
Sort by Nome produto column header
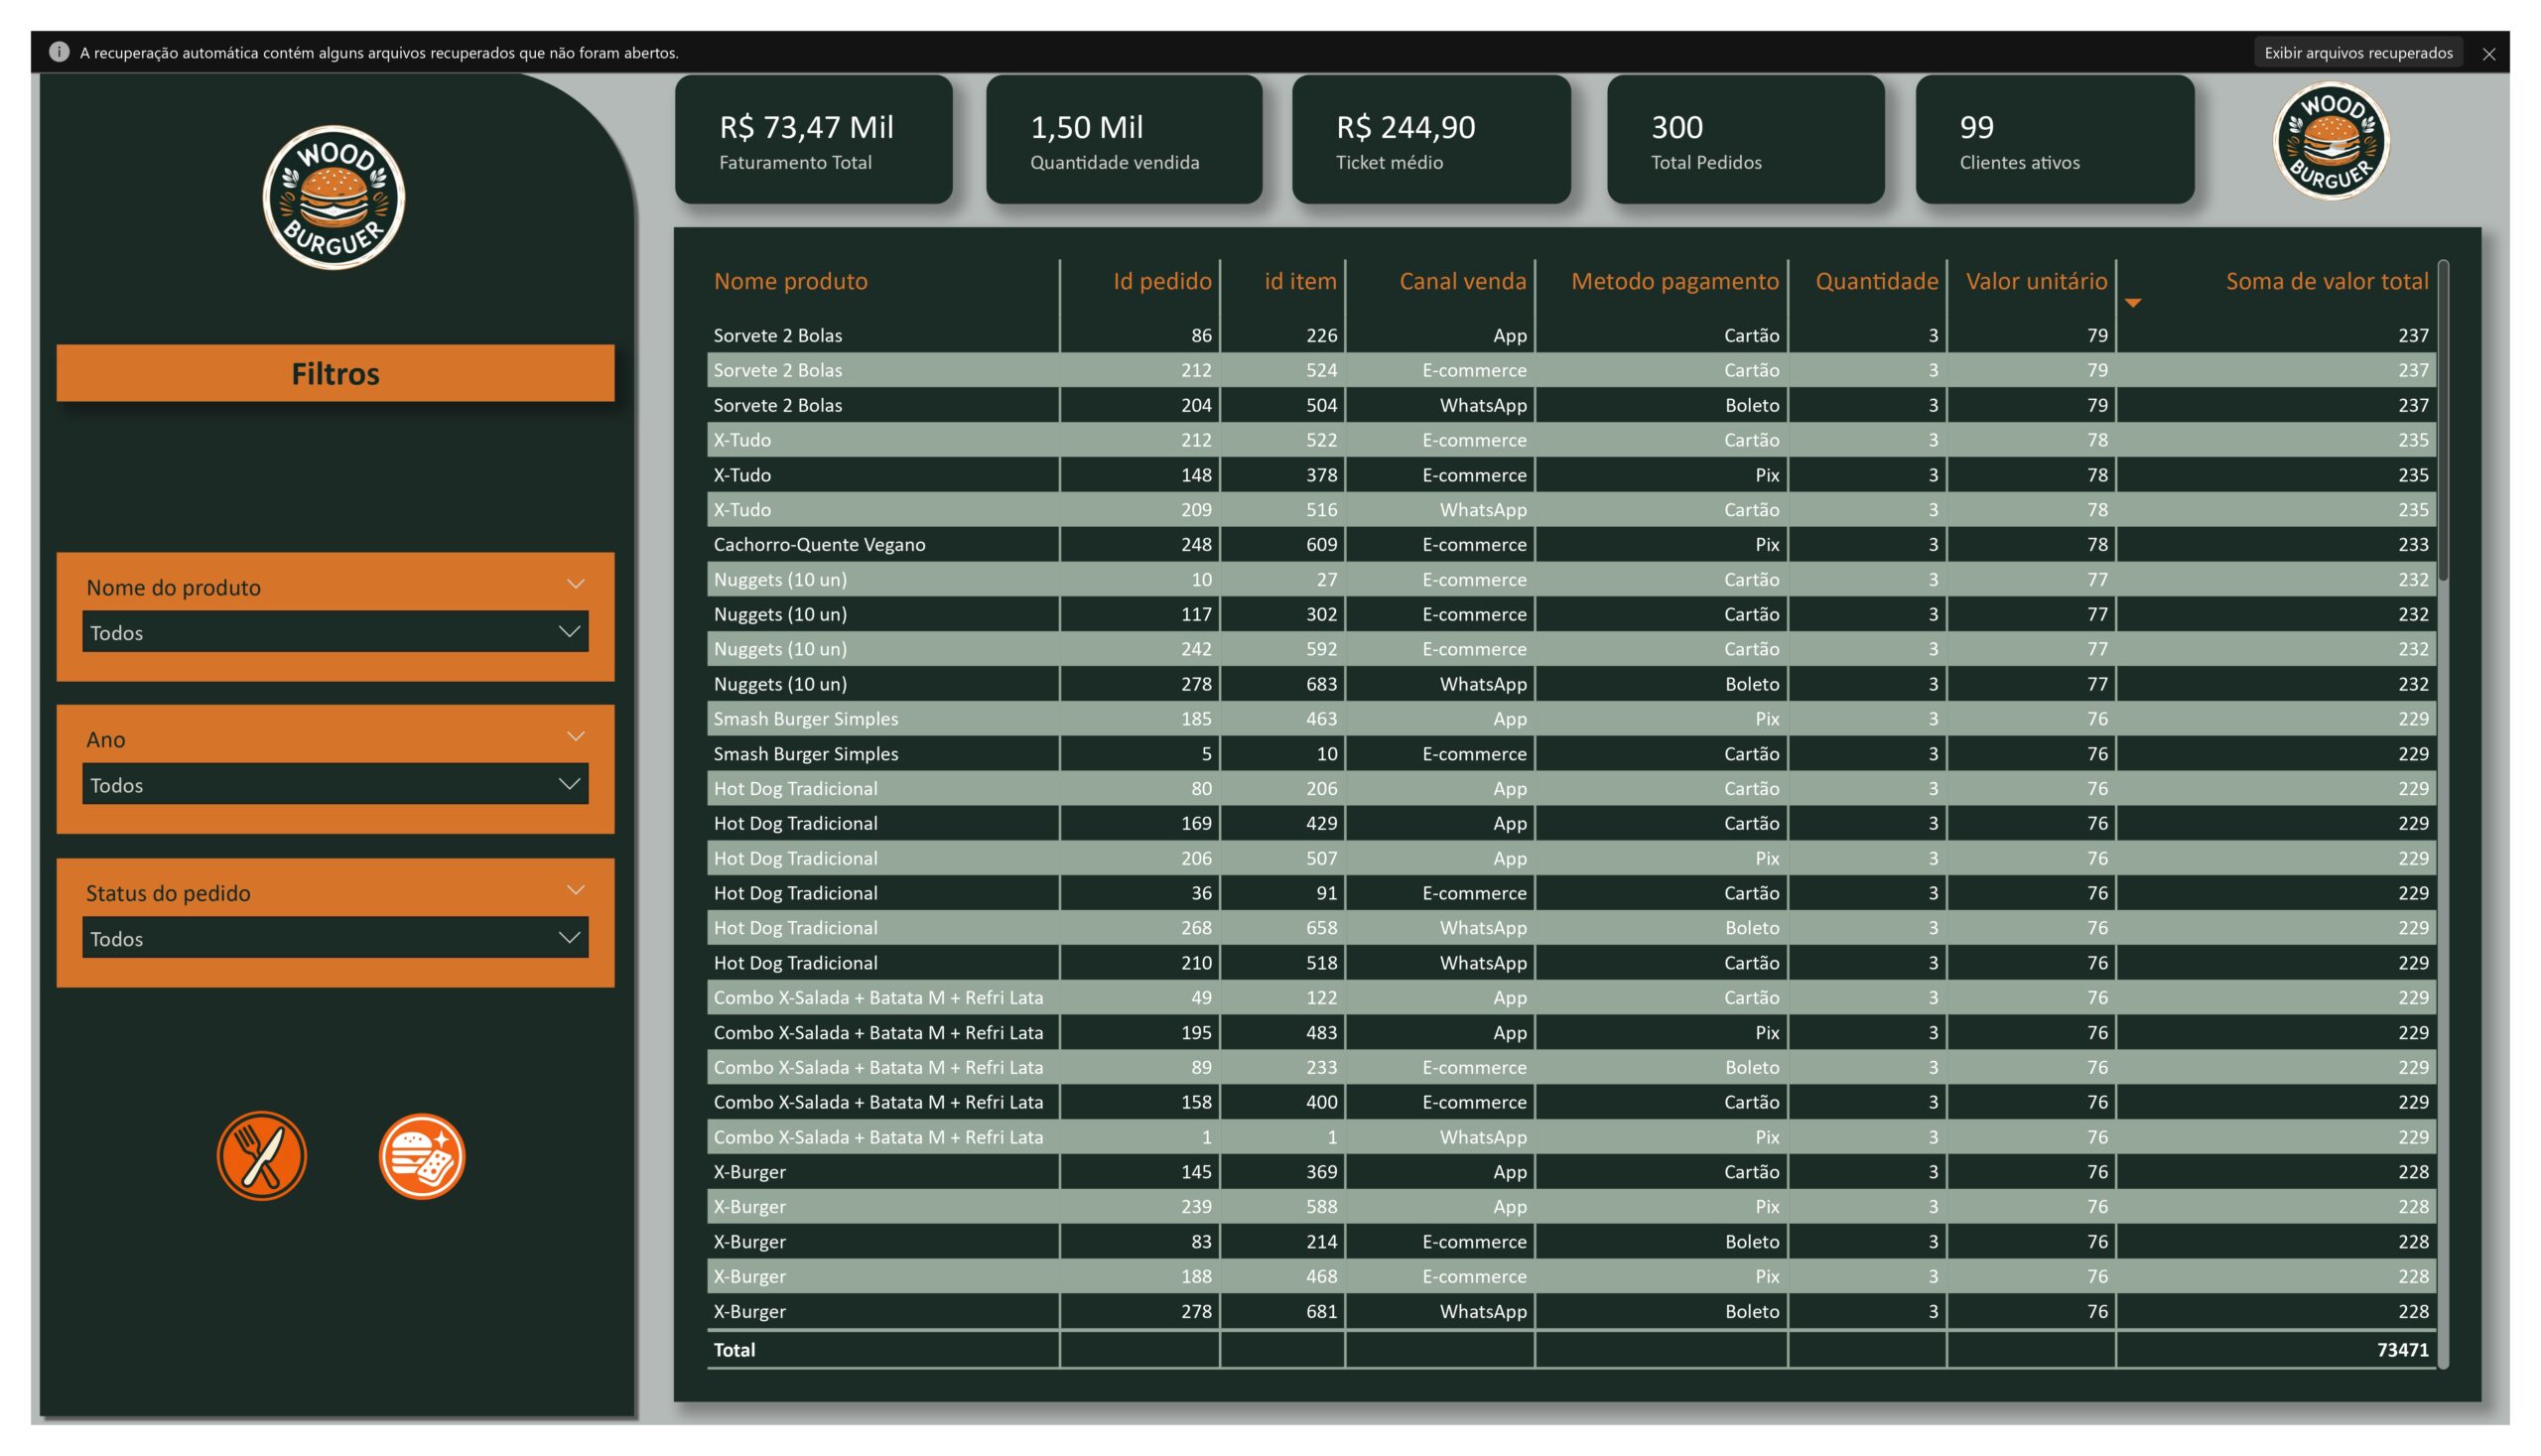(790, 281)
